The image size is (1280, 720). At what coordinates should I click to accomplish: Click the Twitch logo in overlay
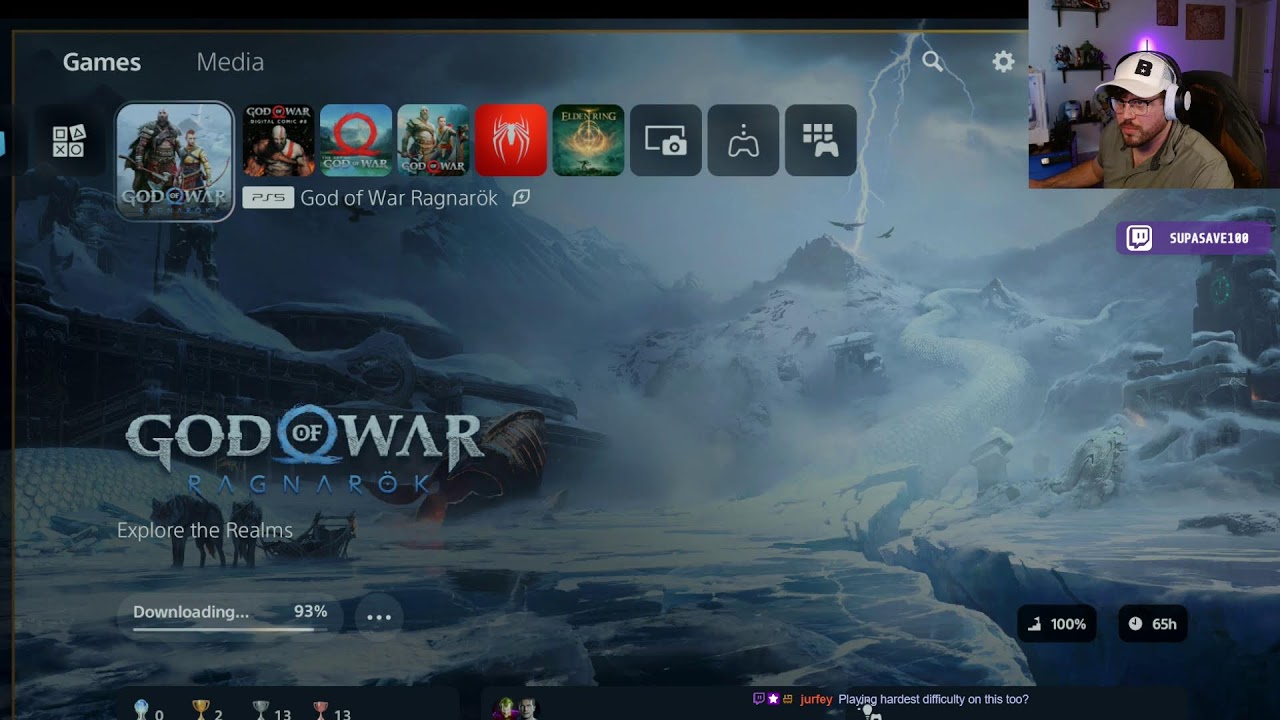pos(1138,238)
